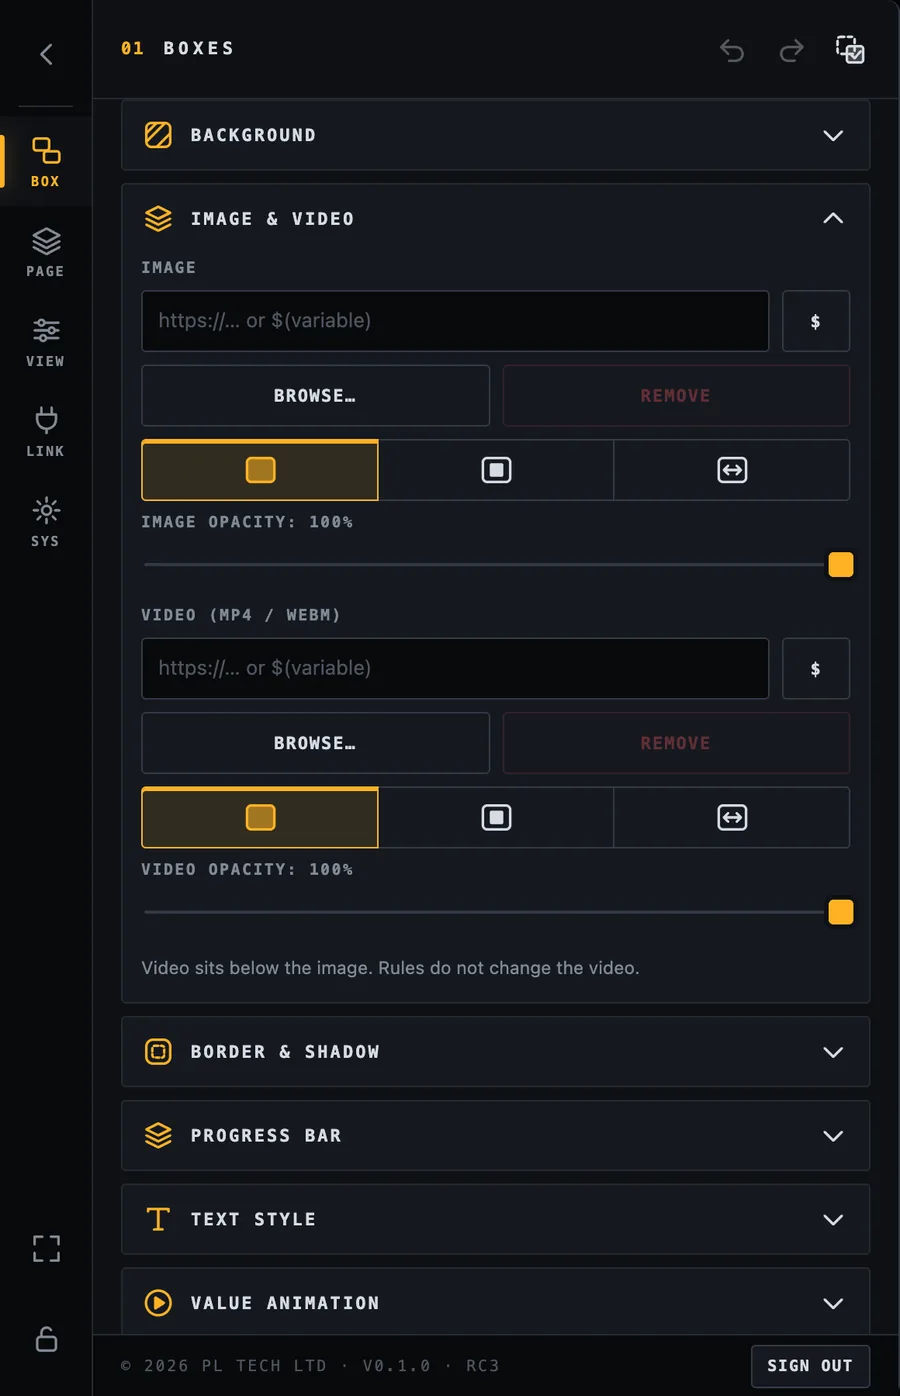Select contain mode for the video

[496, 817]
